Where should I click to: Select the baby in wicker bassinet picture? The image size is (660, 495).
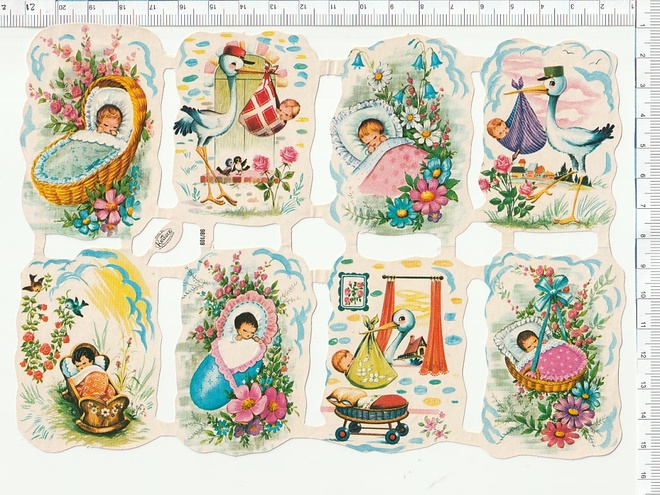[91, 131]
